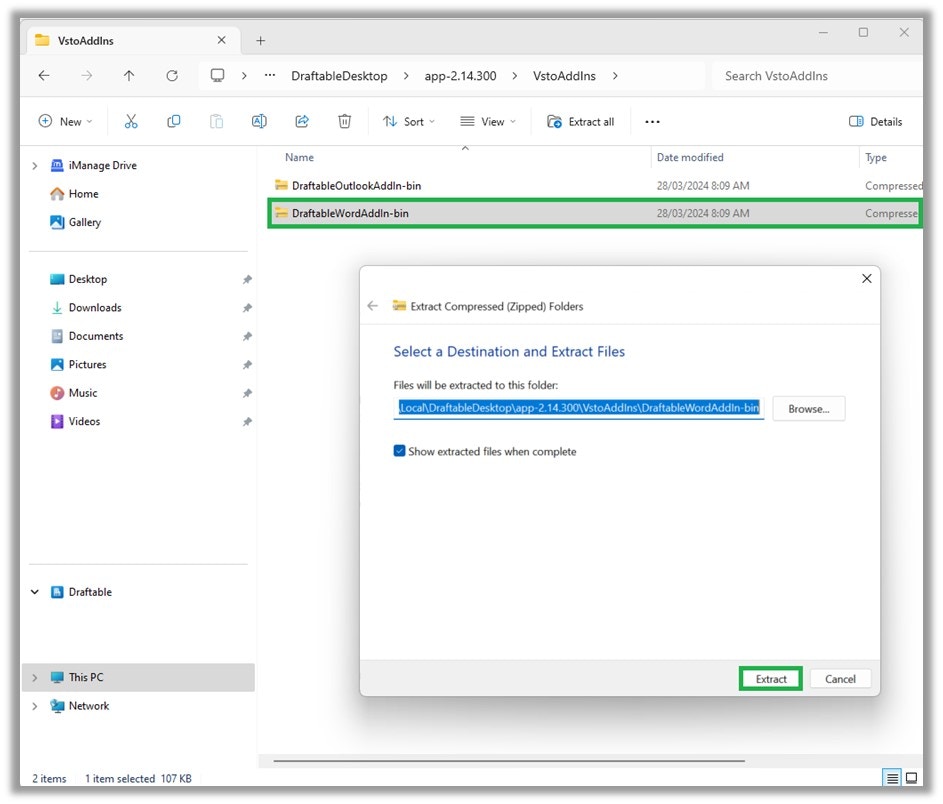
Task: Pin Downloads via its pin icon
Action: (247, 307)
